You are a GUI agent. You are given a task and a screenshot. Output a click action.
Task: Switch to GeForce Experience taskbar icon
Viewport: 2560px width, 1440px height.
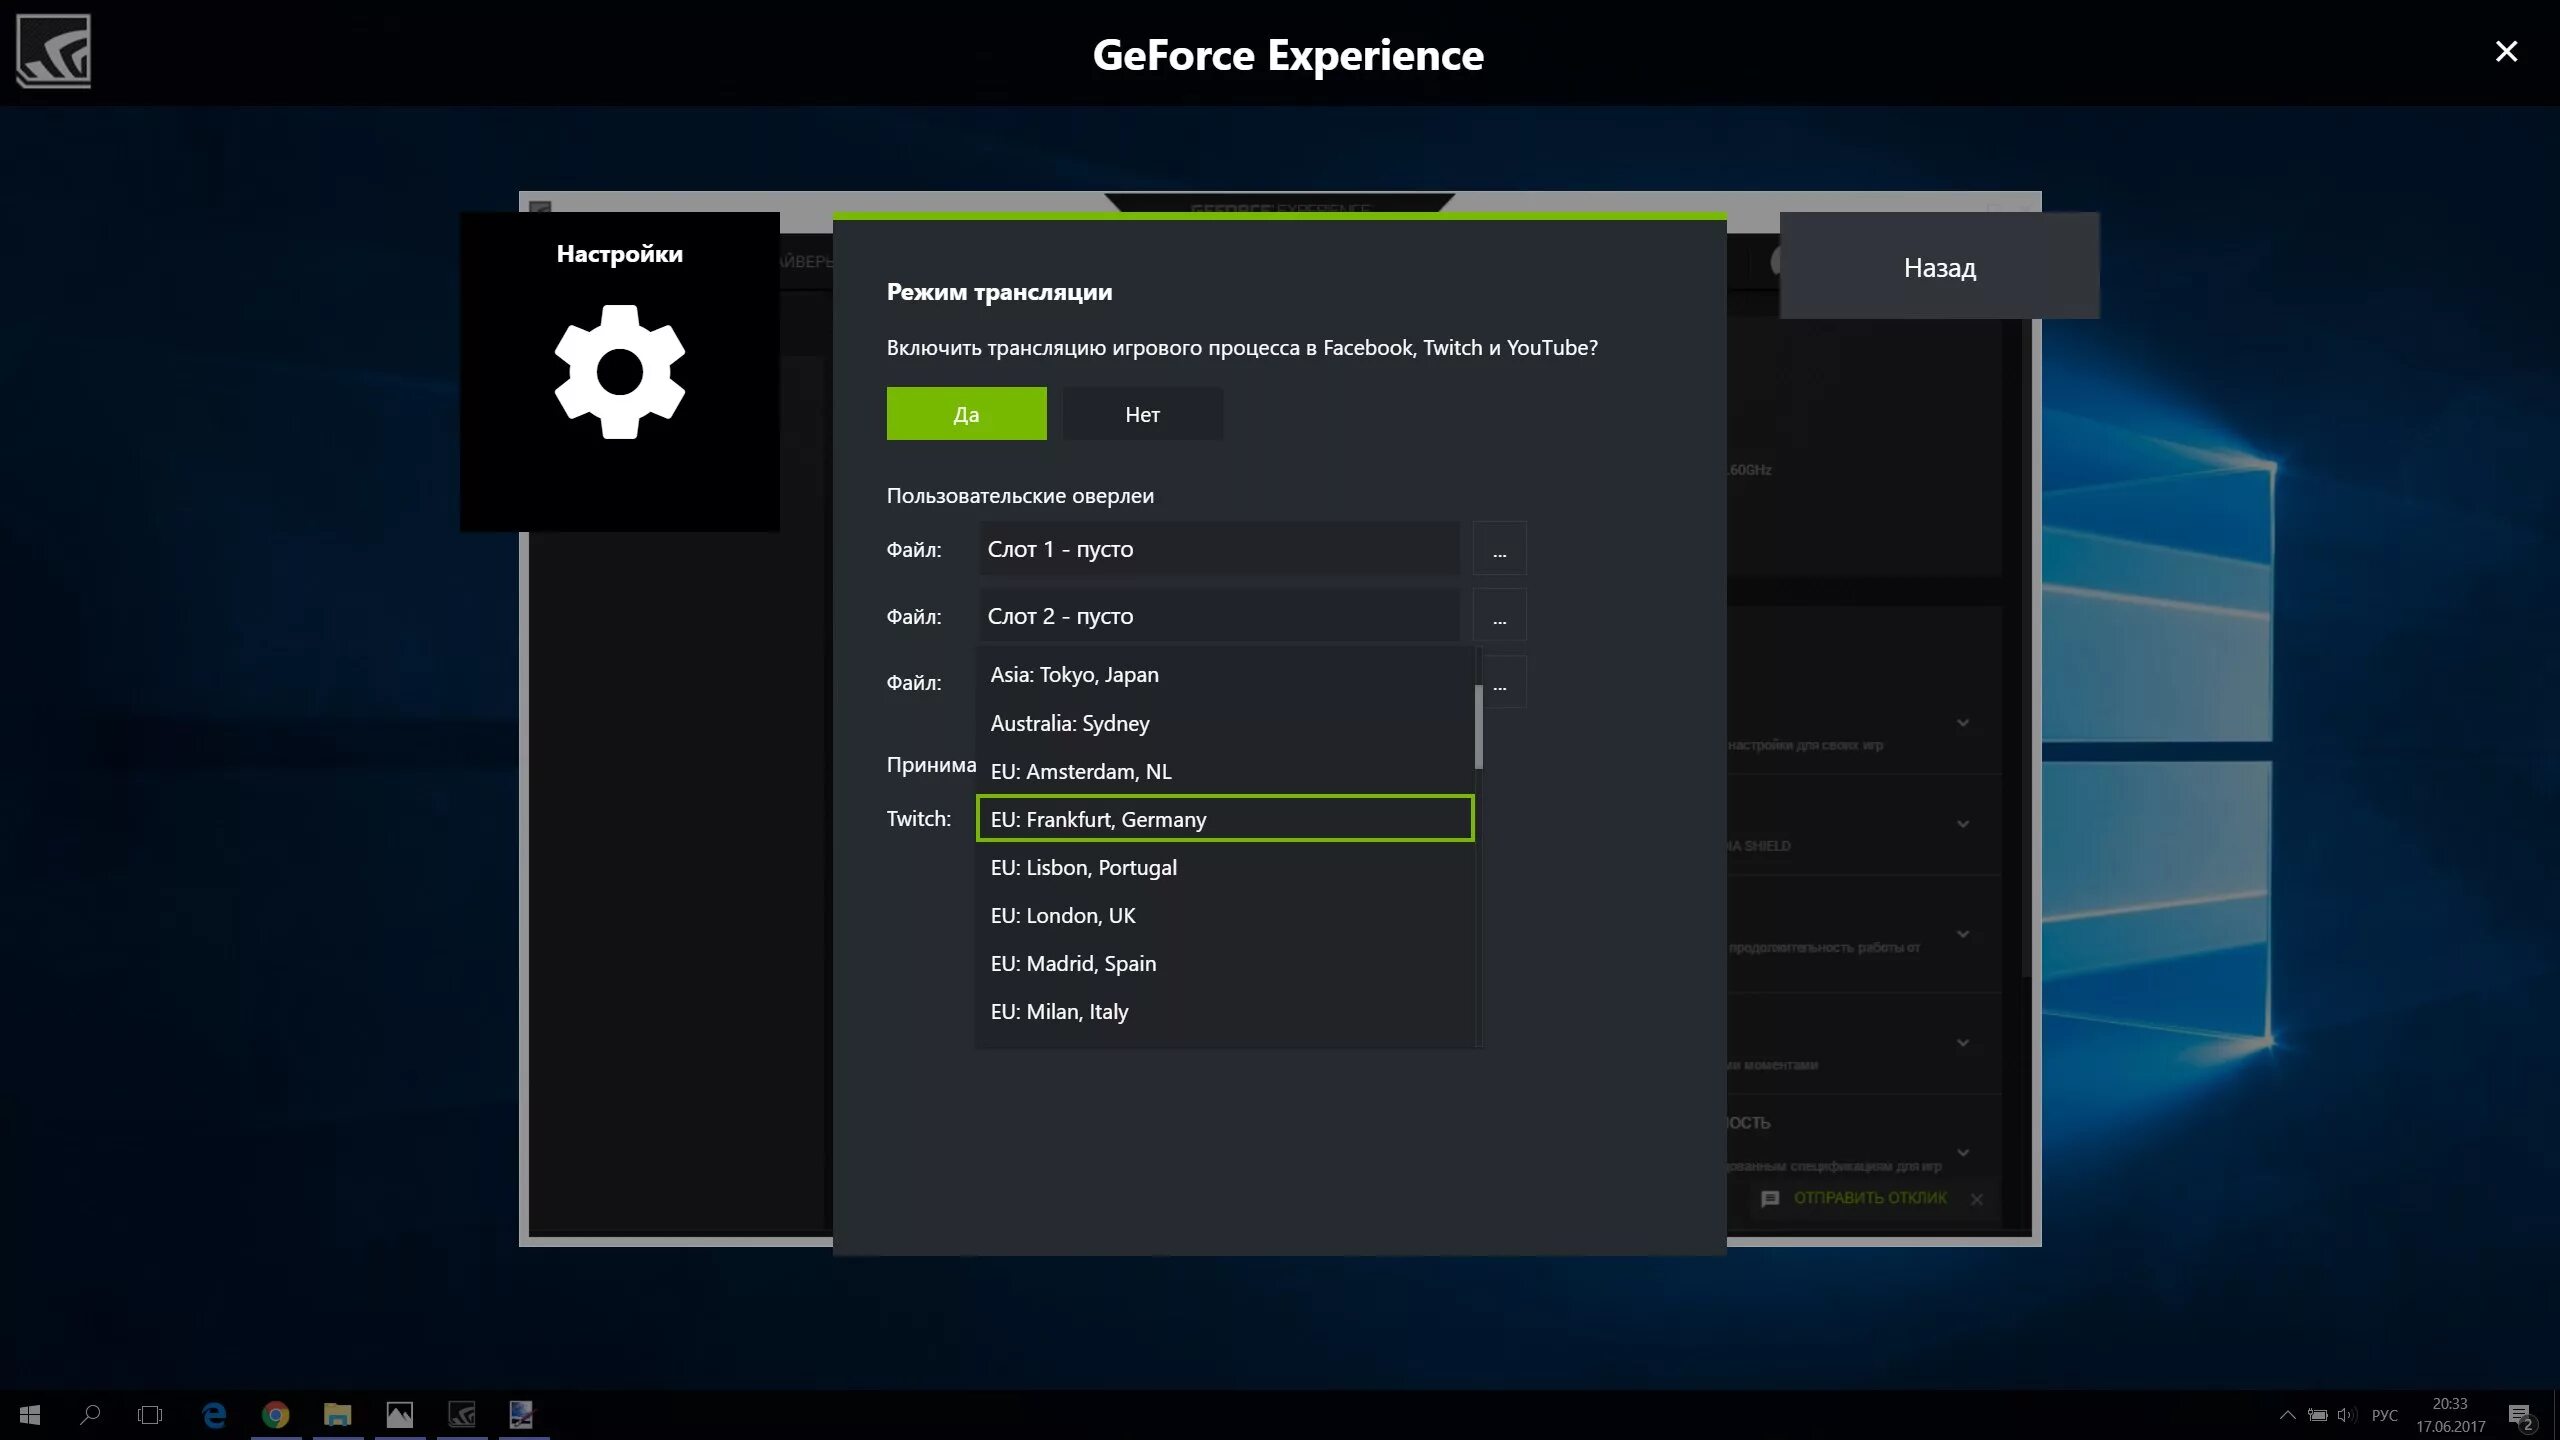462,1414
